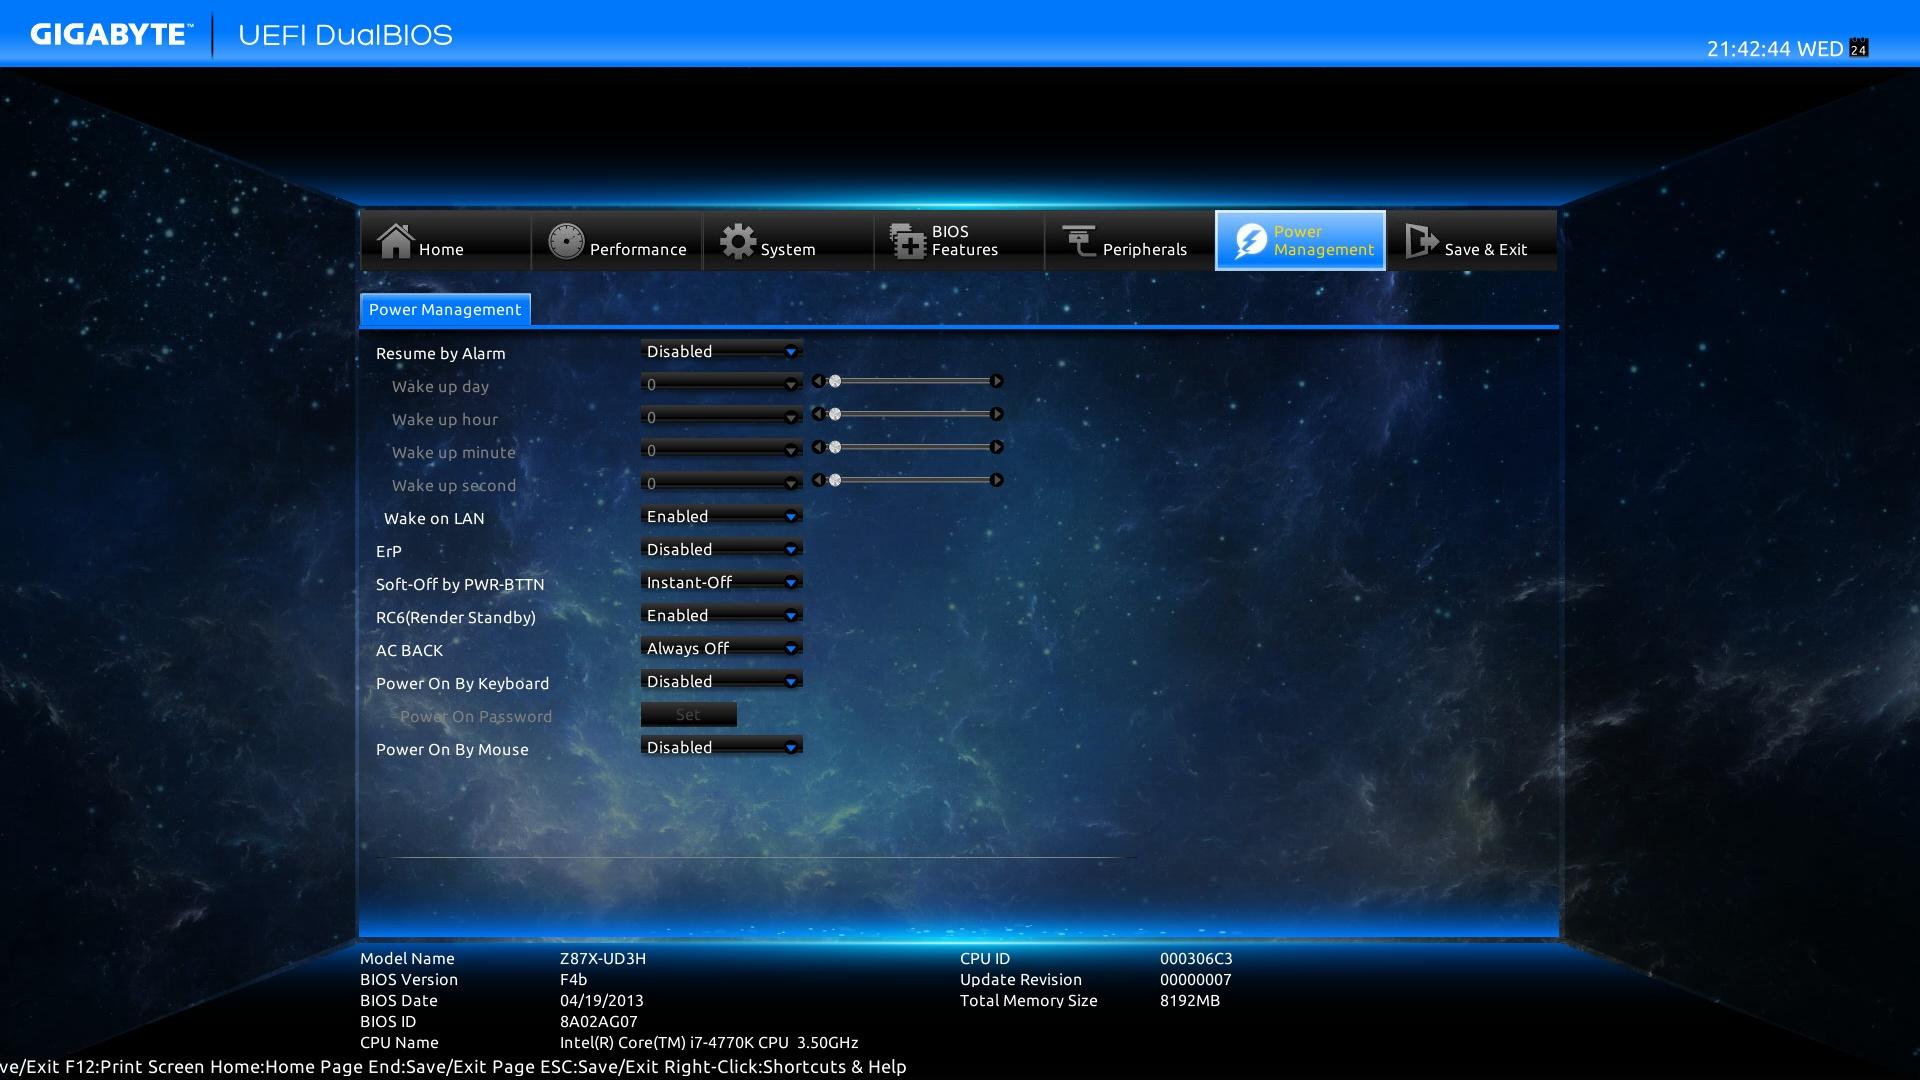This screenshot has width=1920, height=1080.
Task: Select the AC BACK label
Action: point(409,650)
